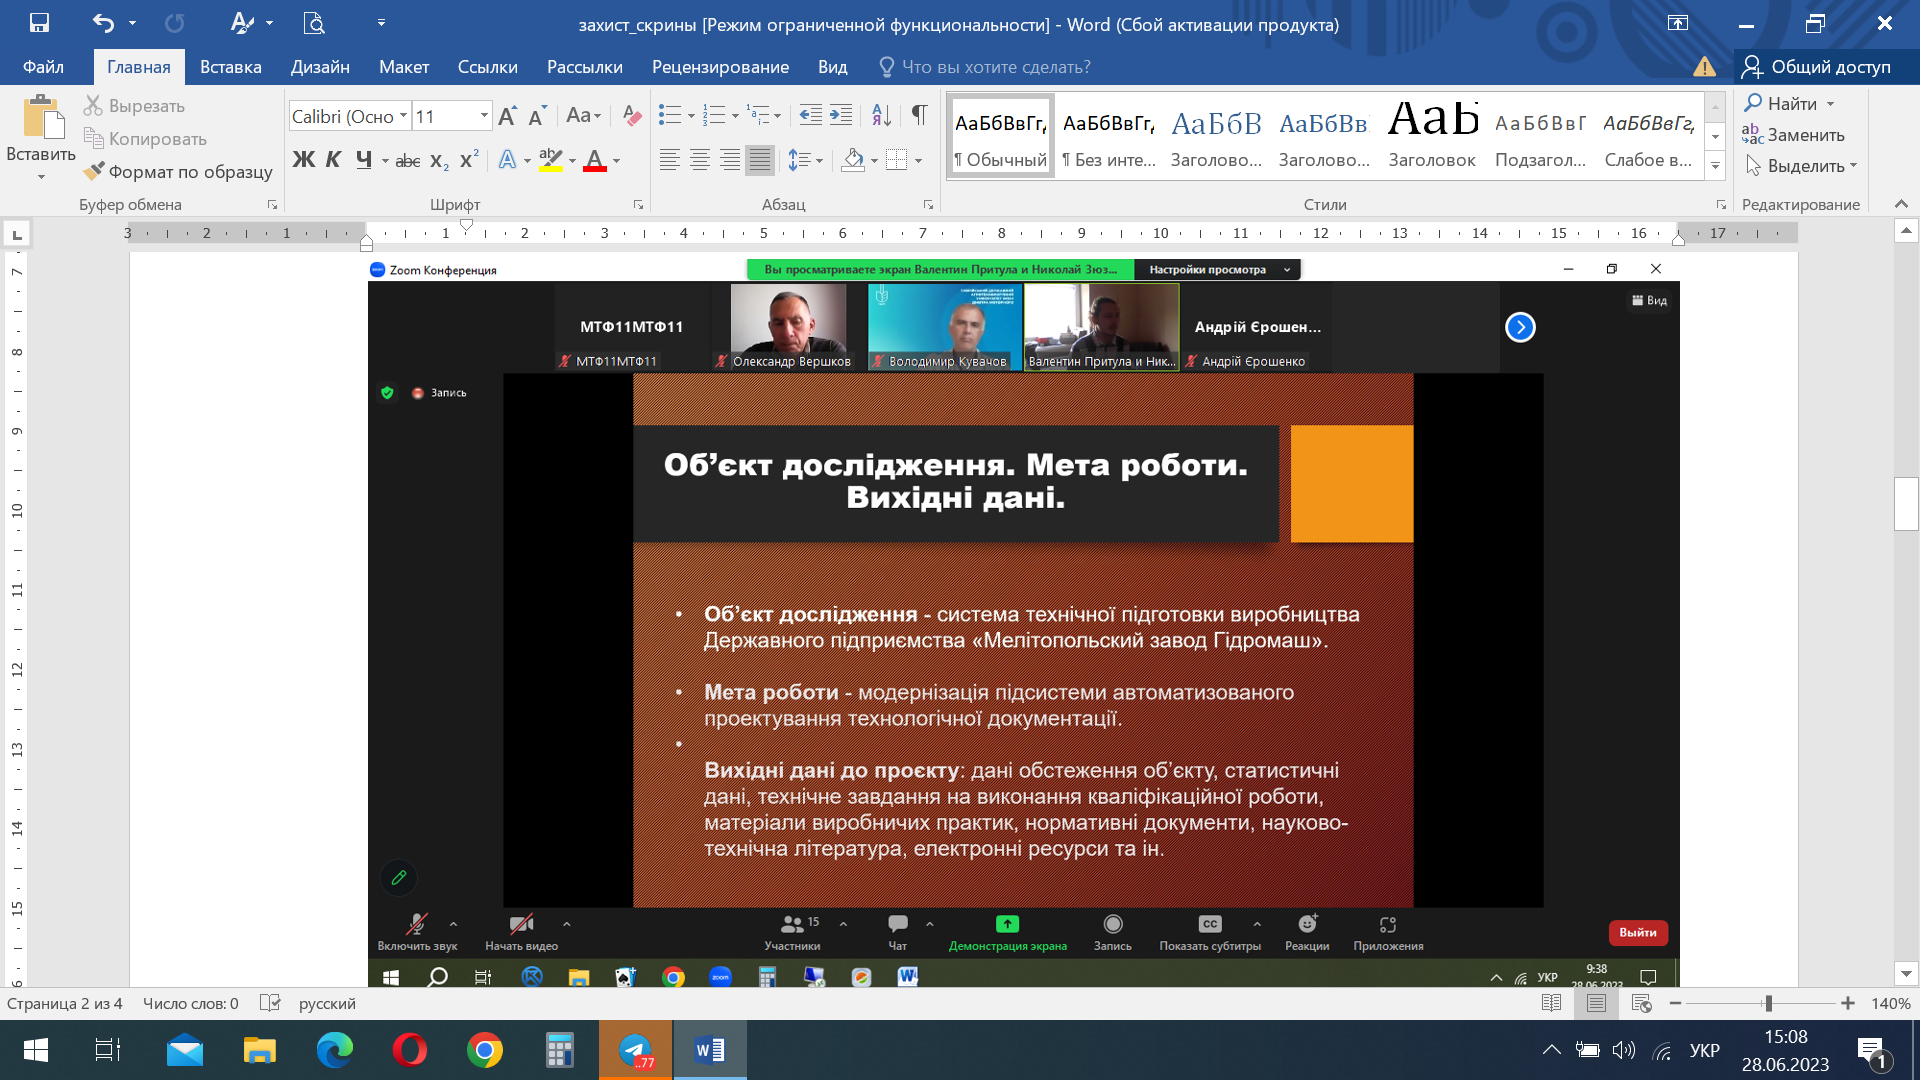Toggle bold formatting Ж
The width and height of the screenshot is (1920, 1080).
point(303,160)
